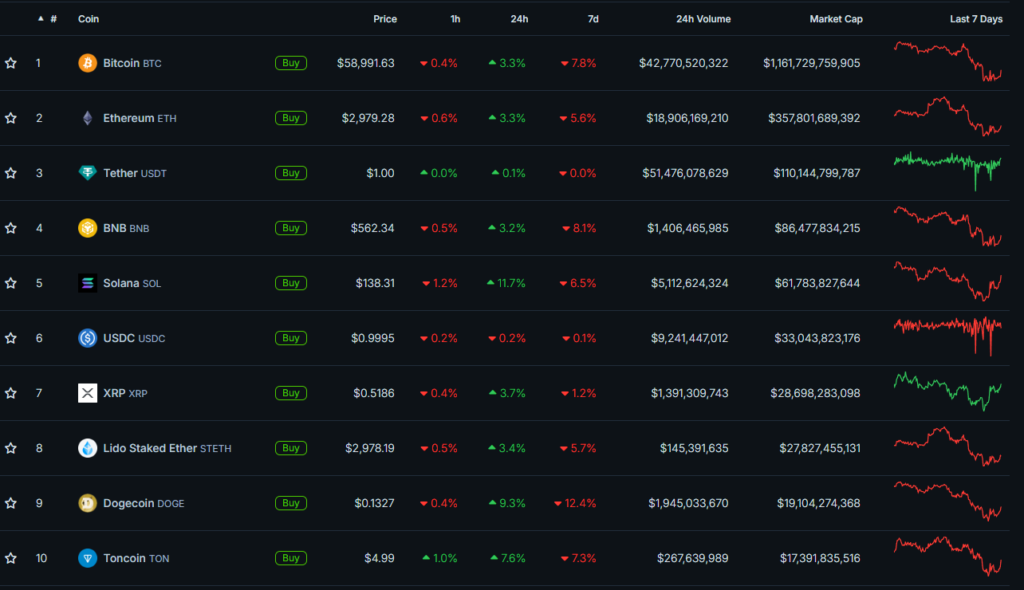Click the Toncoin logo icon

pyautogui.click(x=88, y=558)
